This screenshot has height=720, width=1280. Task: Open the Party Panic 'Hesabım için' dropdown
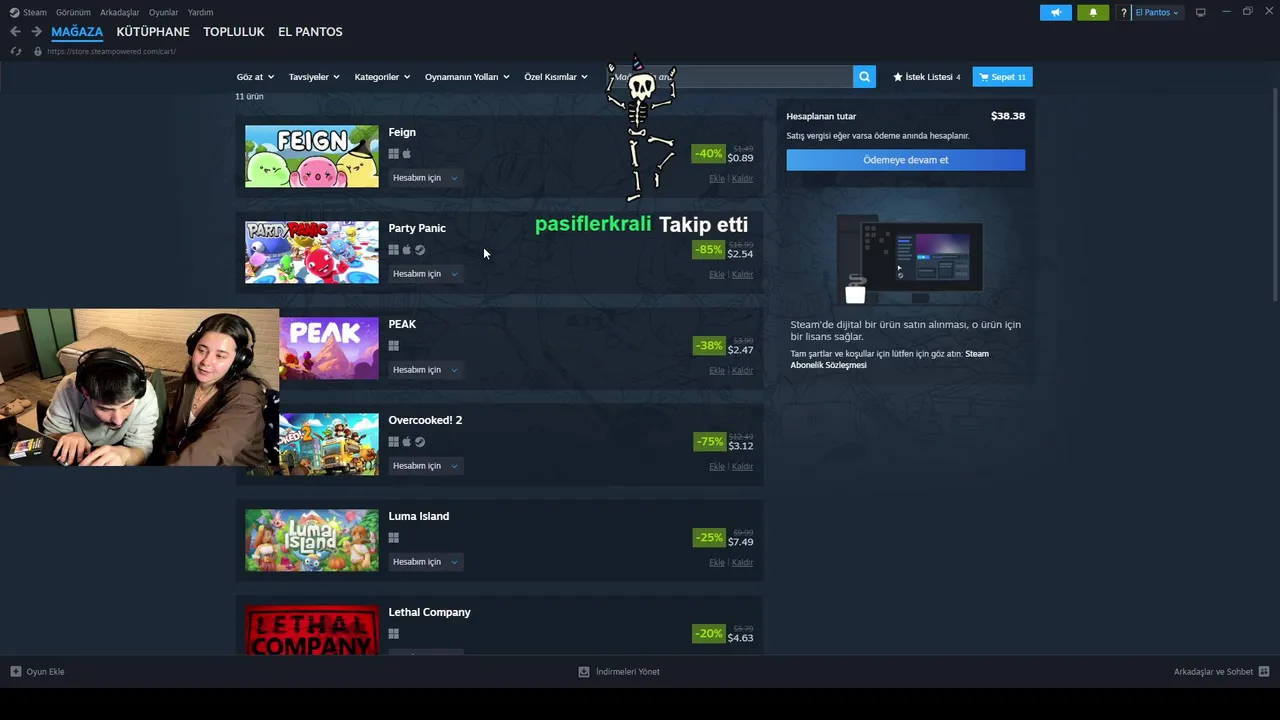pos(425,274)
